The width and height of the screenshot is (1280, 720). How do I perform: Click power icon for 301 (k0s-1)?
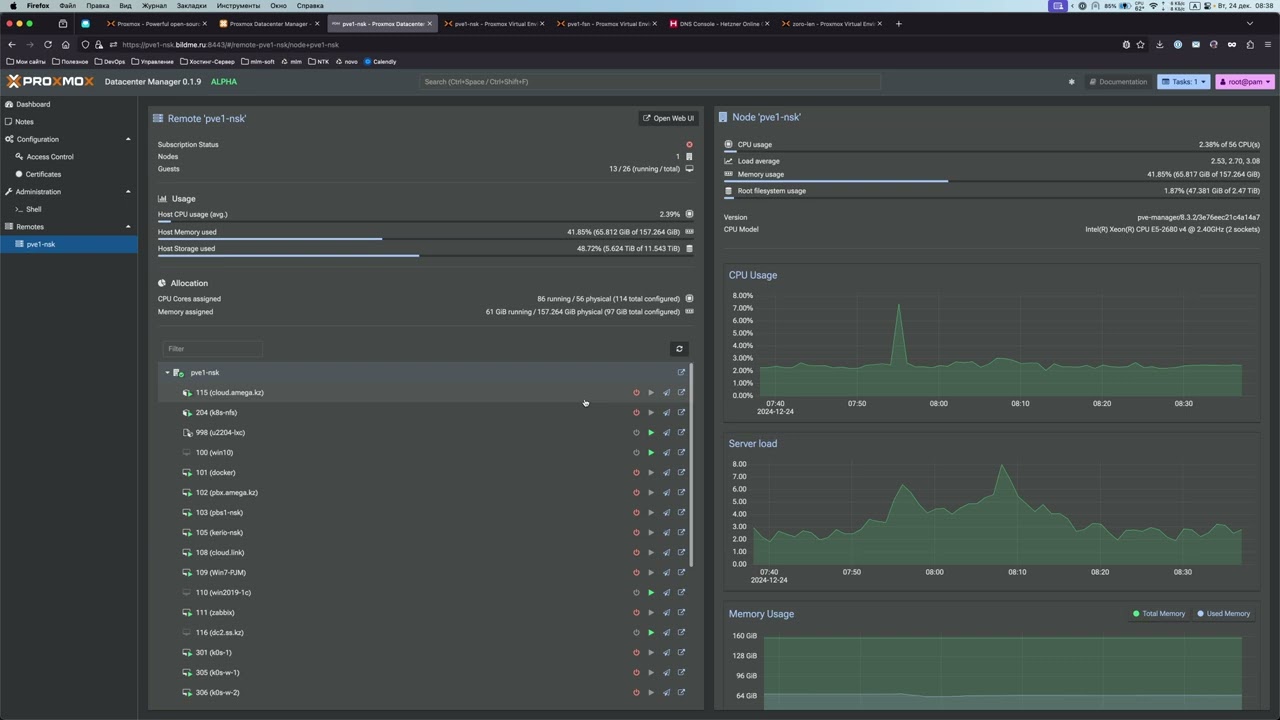636,653
